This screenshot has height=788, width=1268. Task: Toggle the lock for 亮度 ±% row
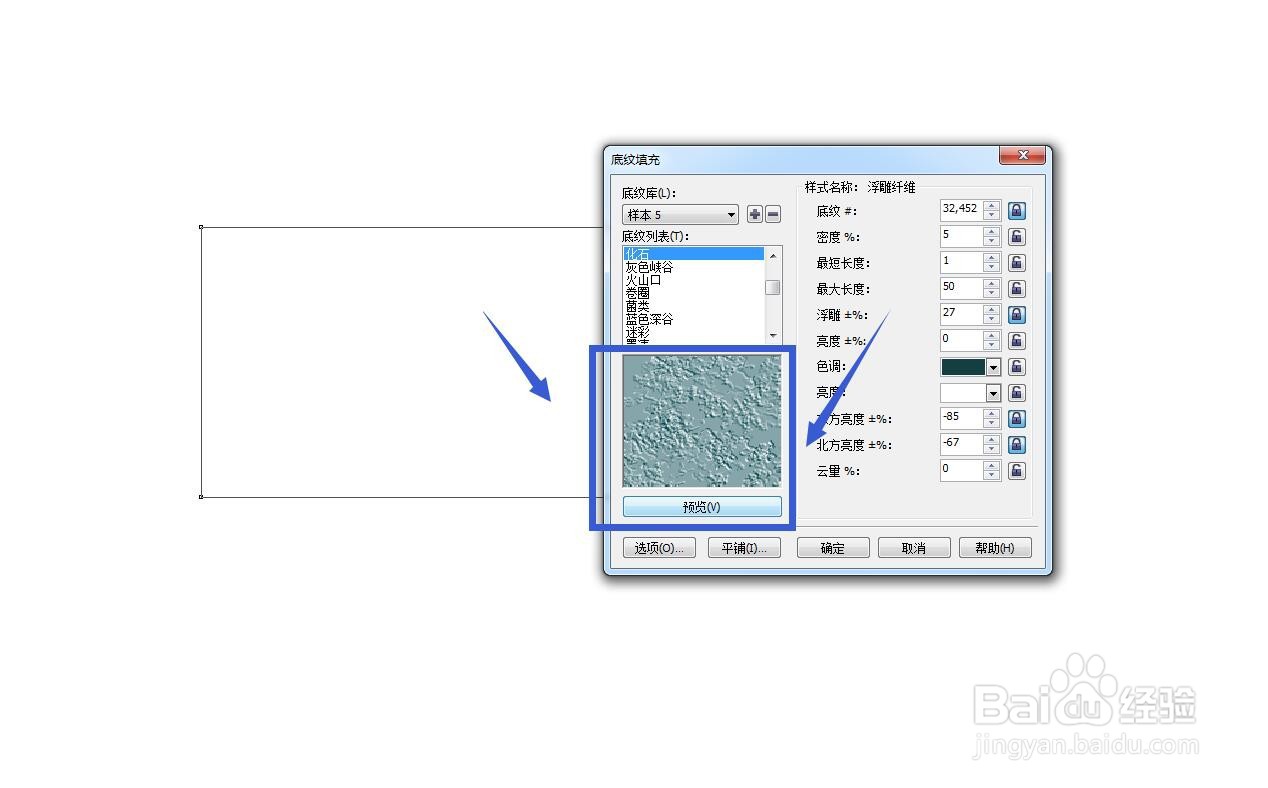(1016, 341)
